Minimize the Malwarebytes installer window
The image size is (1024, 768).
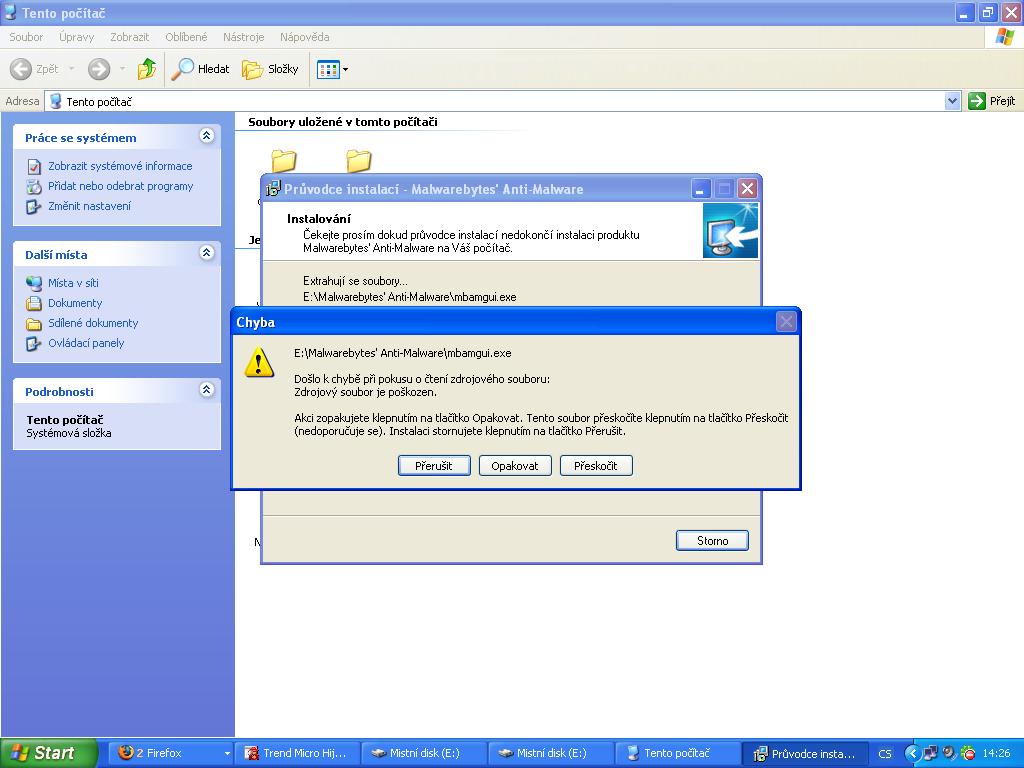(x=701, y=189)
